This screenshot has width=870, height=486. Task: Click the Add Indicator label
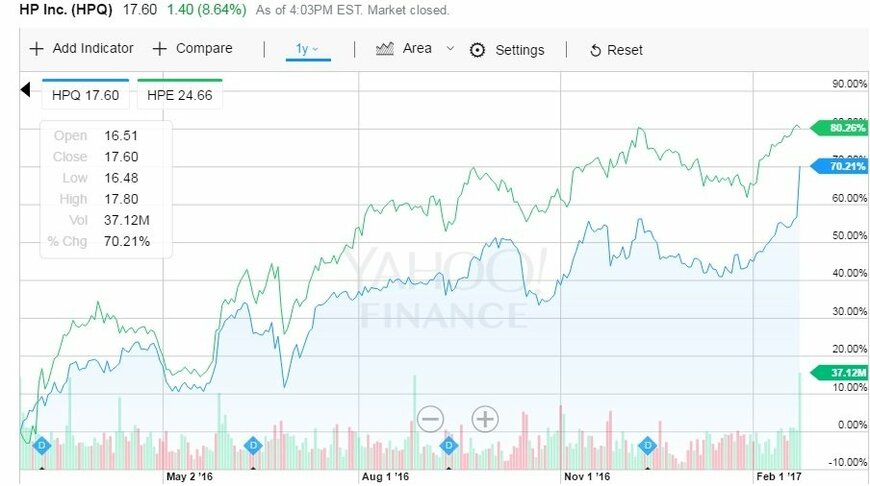(x=93, y=49)
